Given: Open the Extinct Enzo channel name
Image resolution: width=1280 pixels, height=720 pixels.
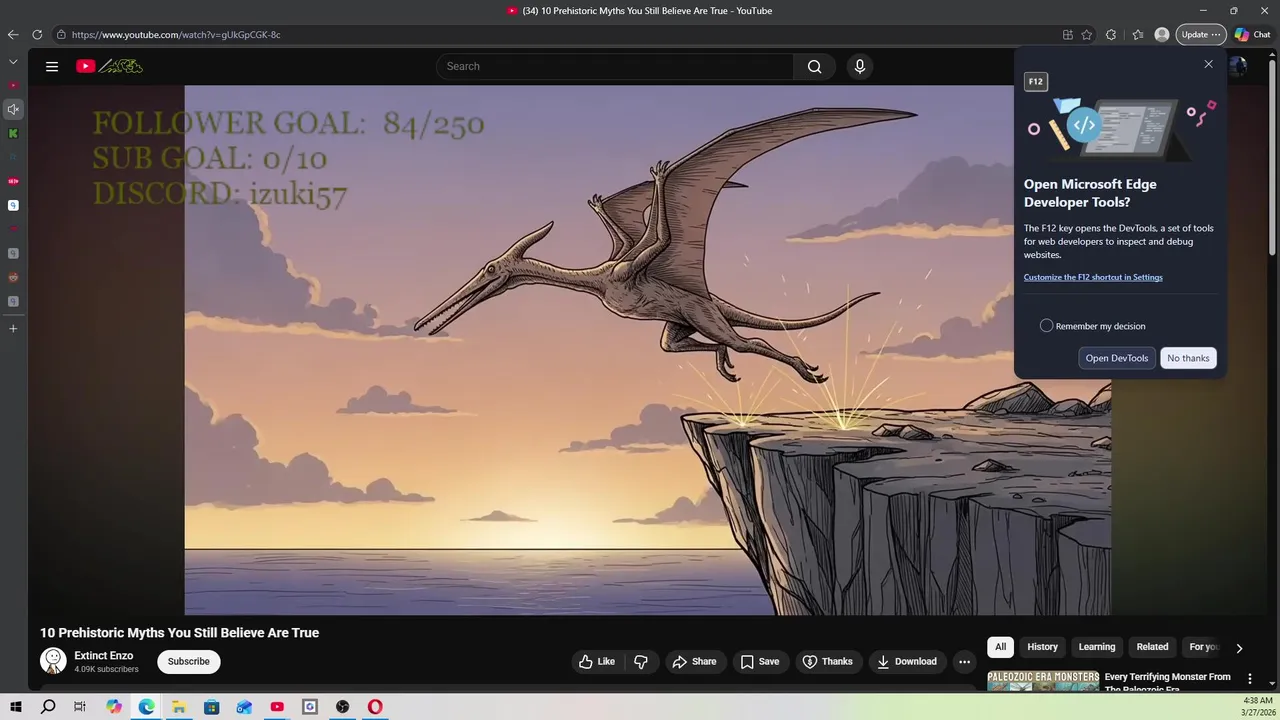Looking at the screenshot, I should (103, 656).
